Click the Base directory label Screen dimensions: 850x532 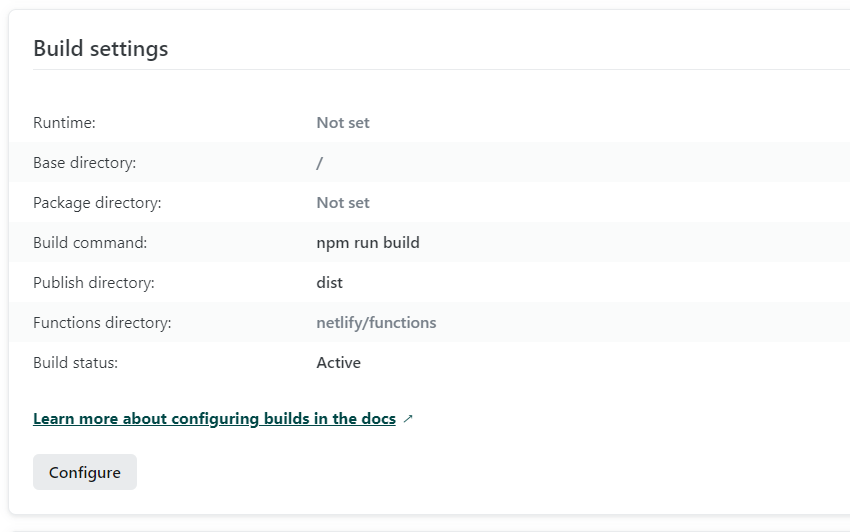coord(85,163)
